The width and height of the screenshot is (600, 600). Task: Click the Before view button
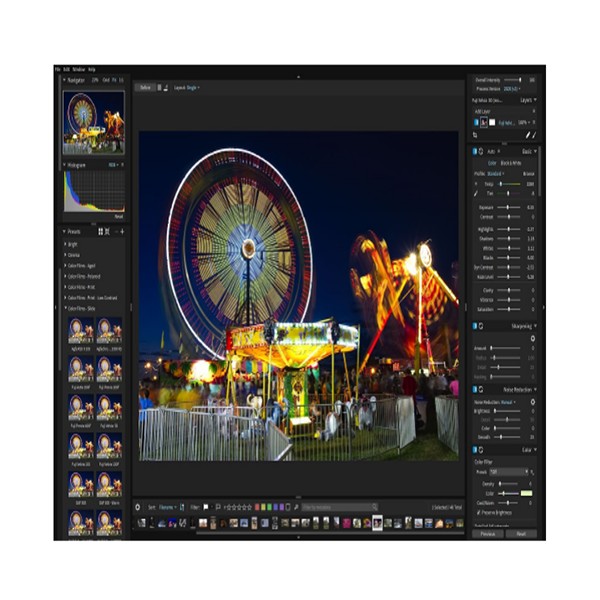(x=145, y=88)
